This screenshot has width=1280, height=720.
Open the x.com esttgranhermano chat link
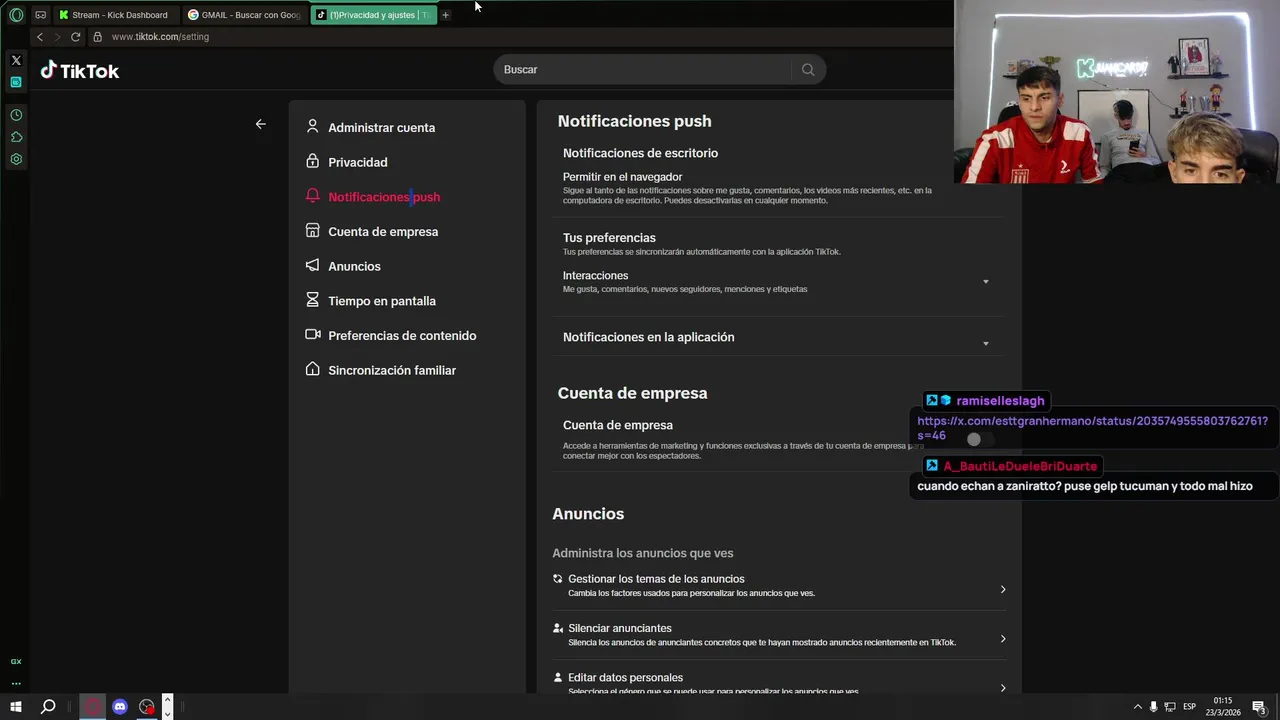tap(1092, 428)
